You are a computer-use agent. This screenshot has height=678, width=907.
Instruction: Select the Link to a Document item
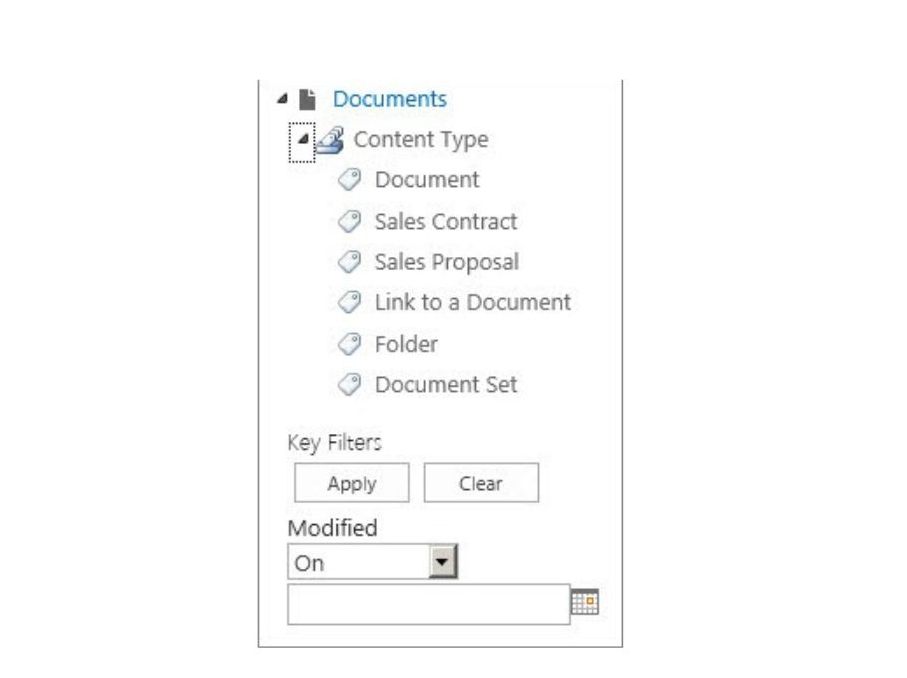(472, 302)
